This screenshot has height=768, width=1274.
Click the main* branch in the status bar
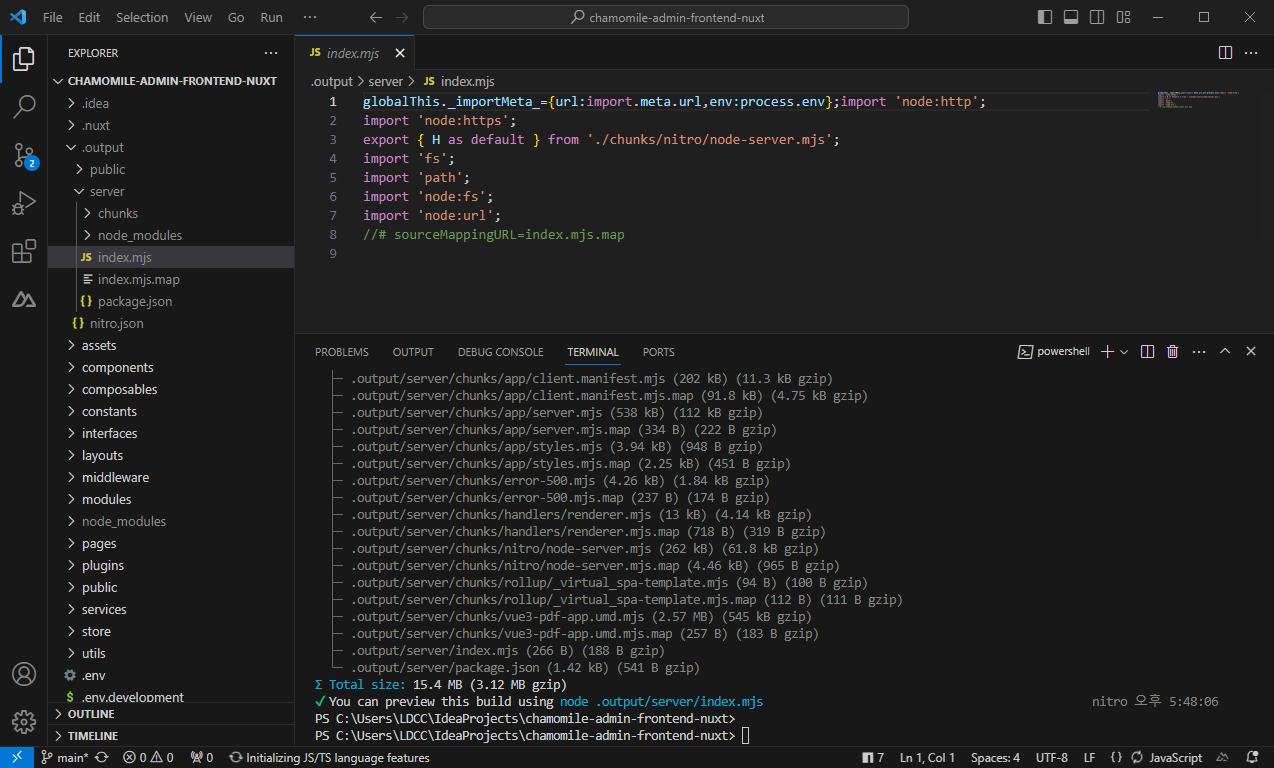click(x=65, y=758)
